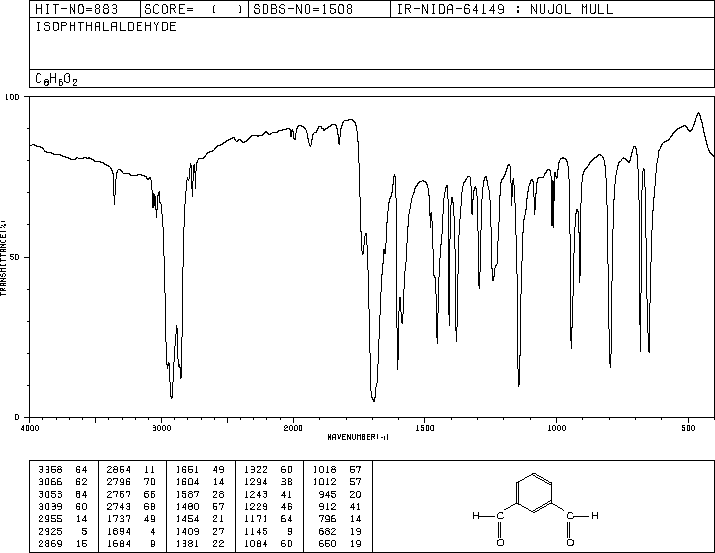The image size is (715, 553).
Task: Click the SCORE= ( ) header cell
Action: tap(193, 9)
